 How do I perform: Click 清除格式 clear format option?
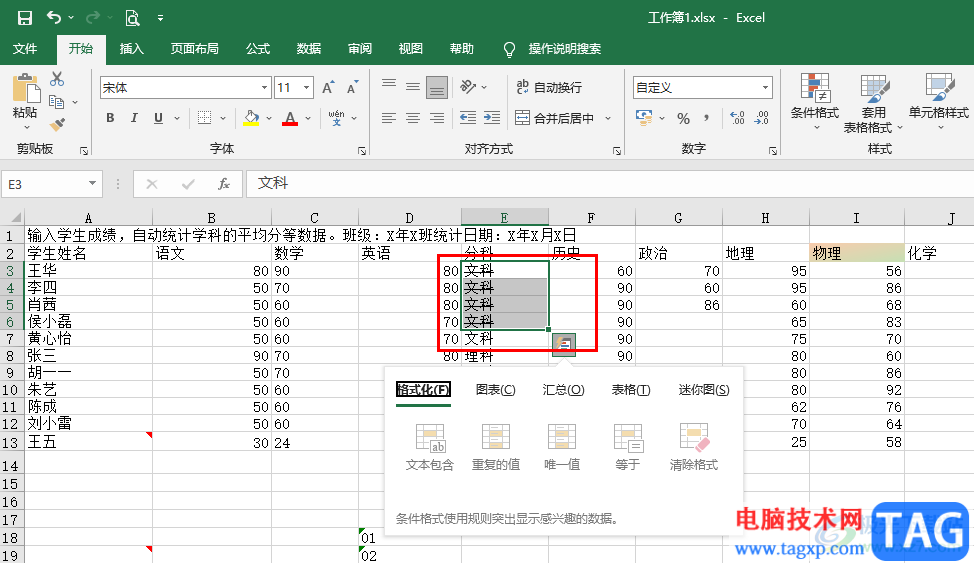click(694, 447)
